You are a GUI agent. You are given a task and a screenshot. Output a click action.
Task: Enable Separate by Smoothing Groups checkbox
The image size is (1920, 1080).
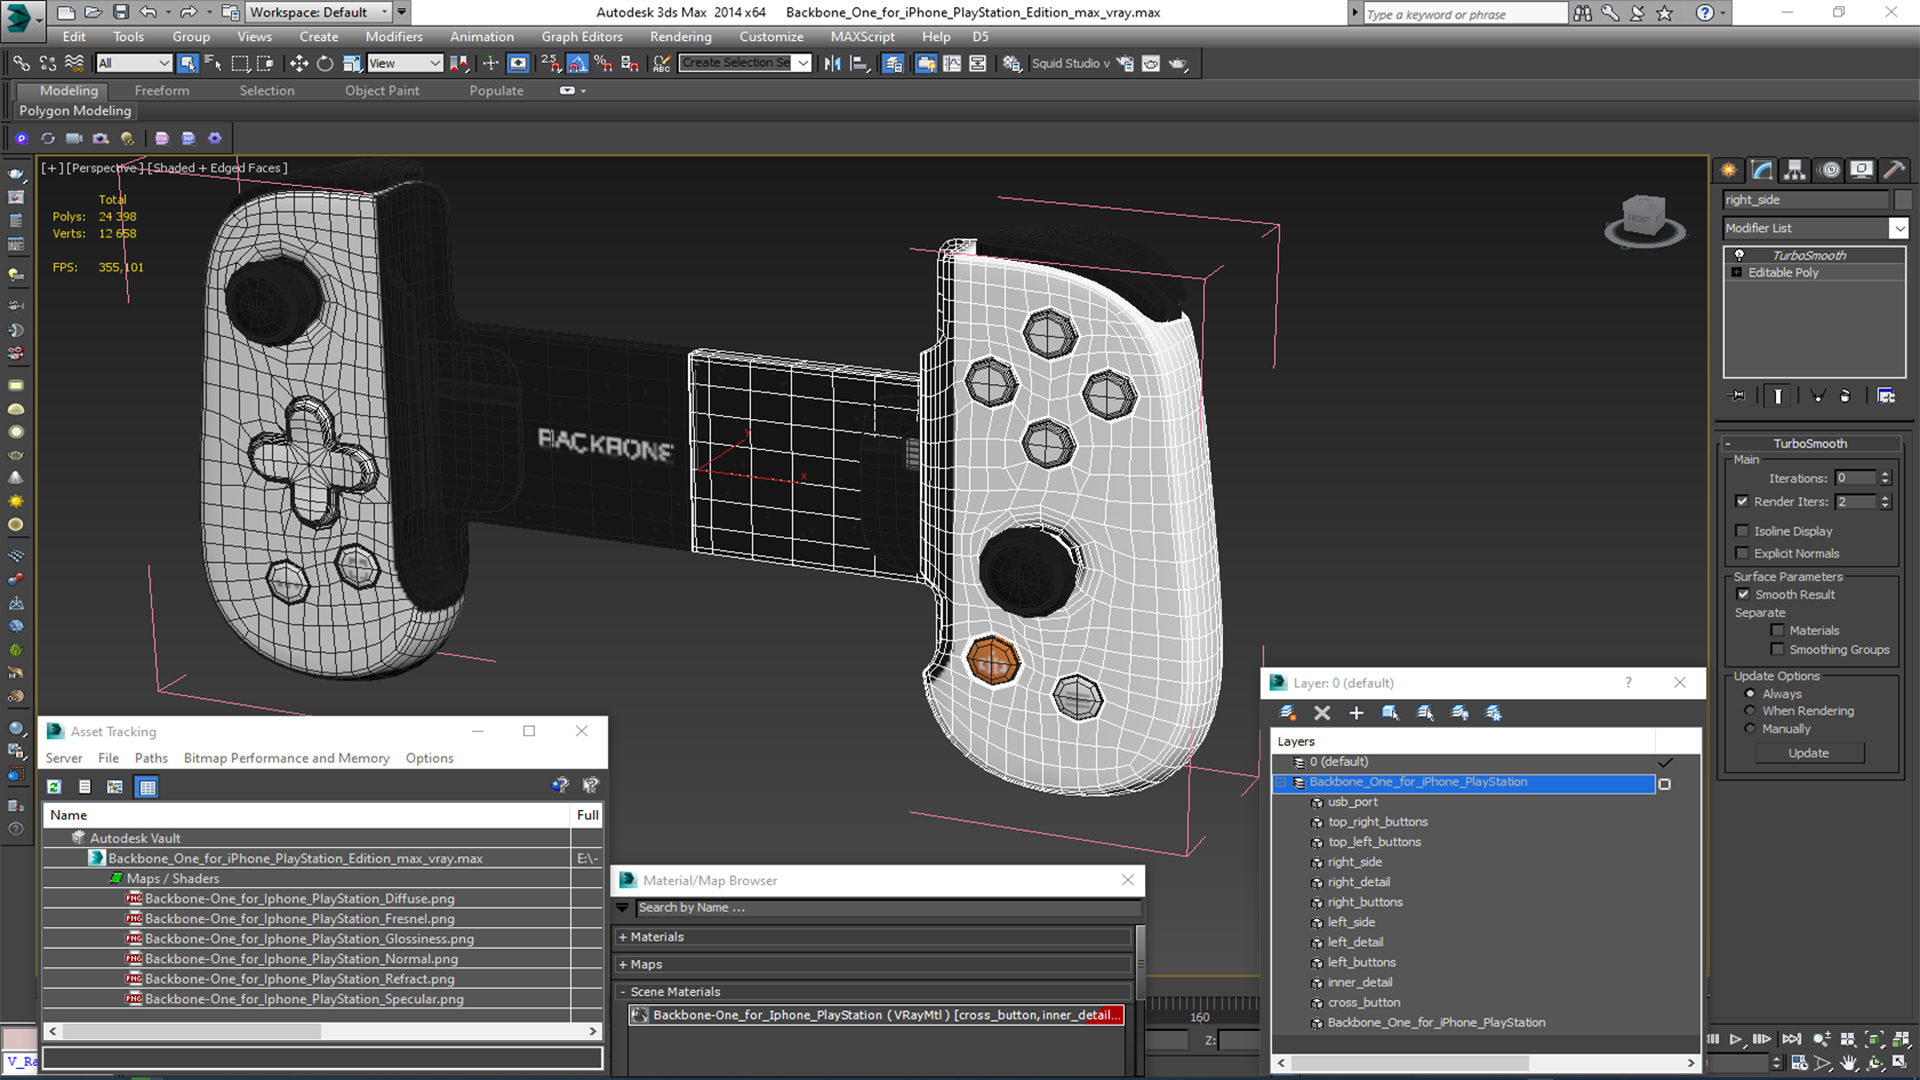1777,649
